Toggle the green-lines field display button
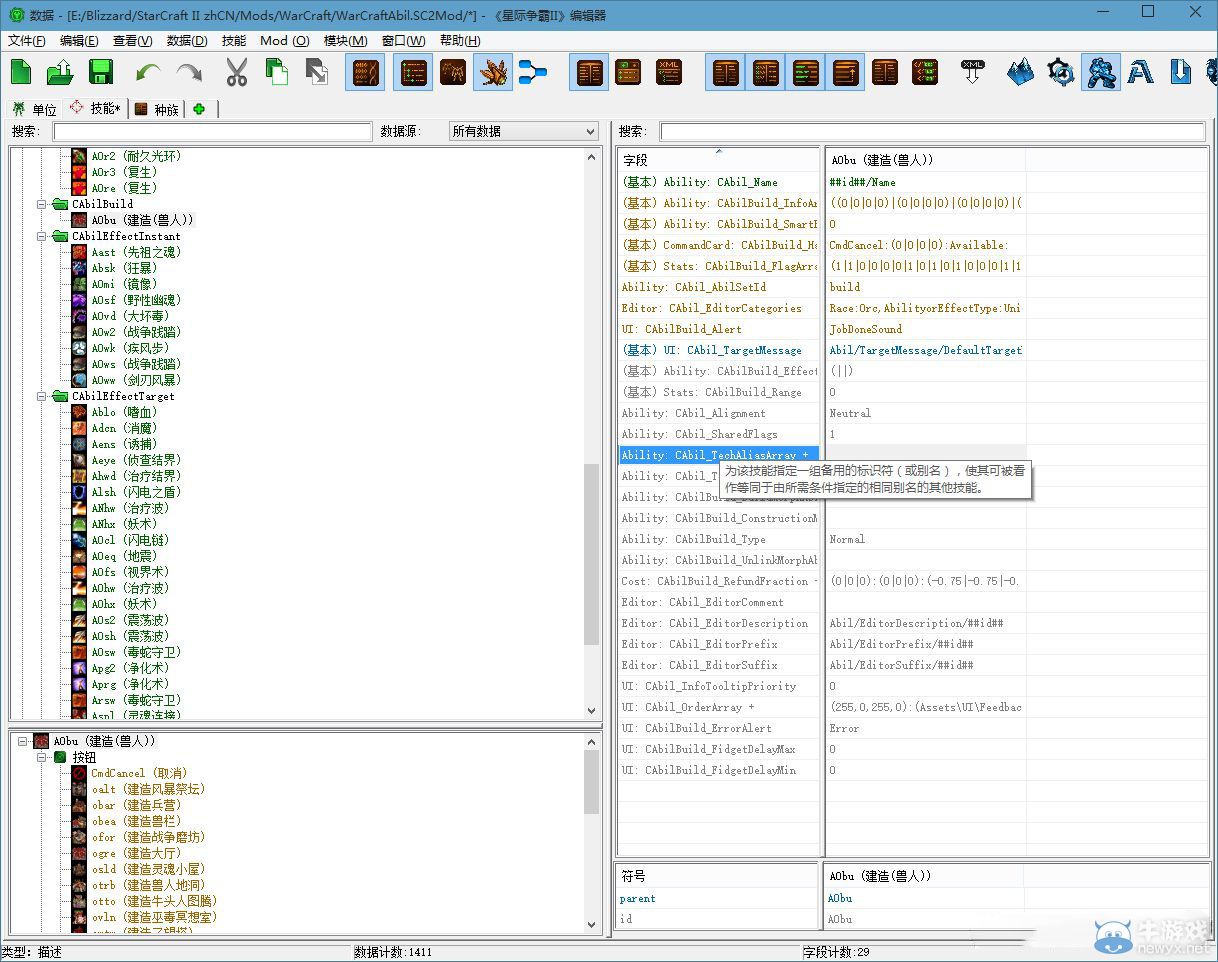 [x=805, y=72]
